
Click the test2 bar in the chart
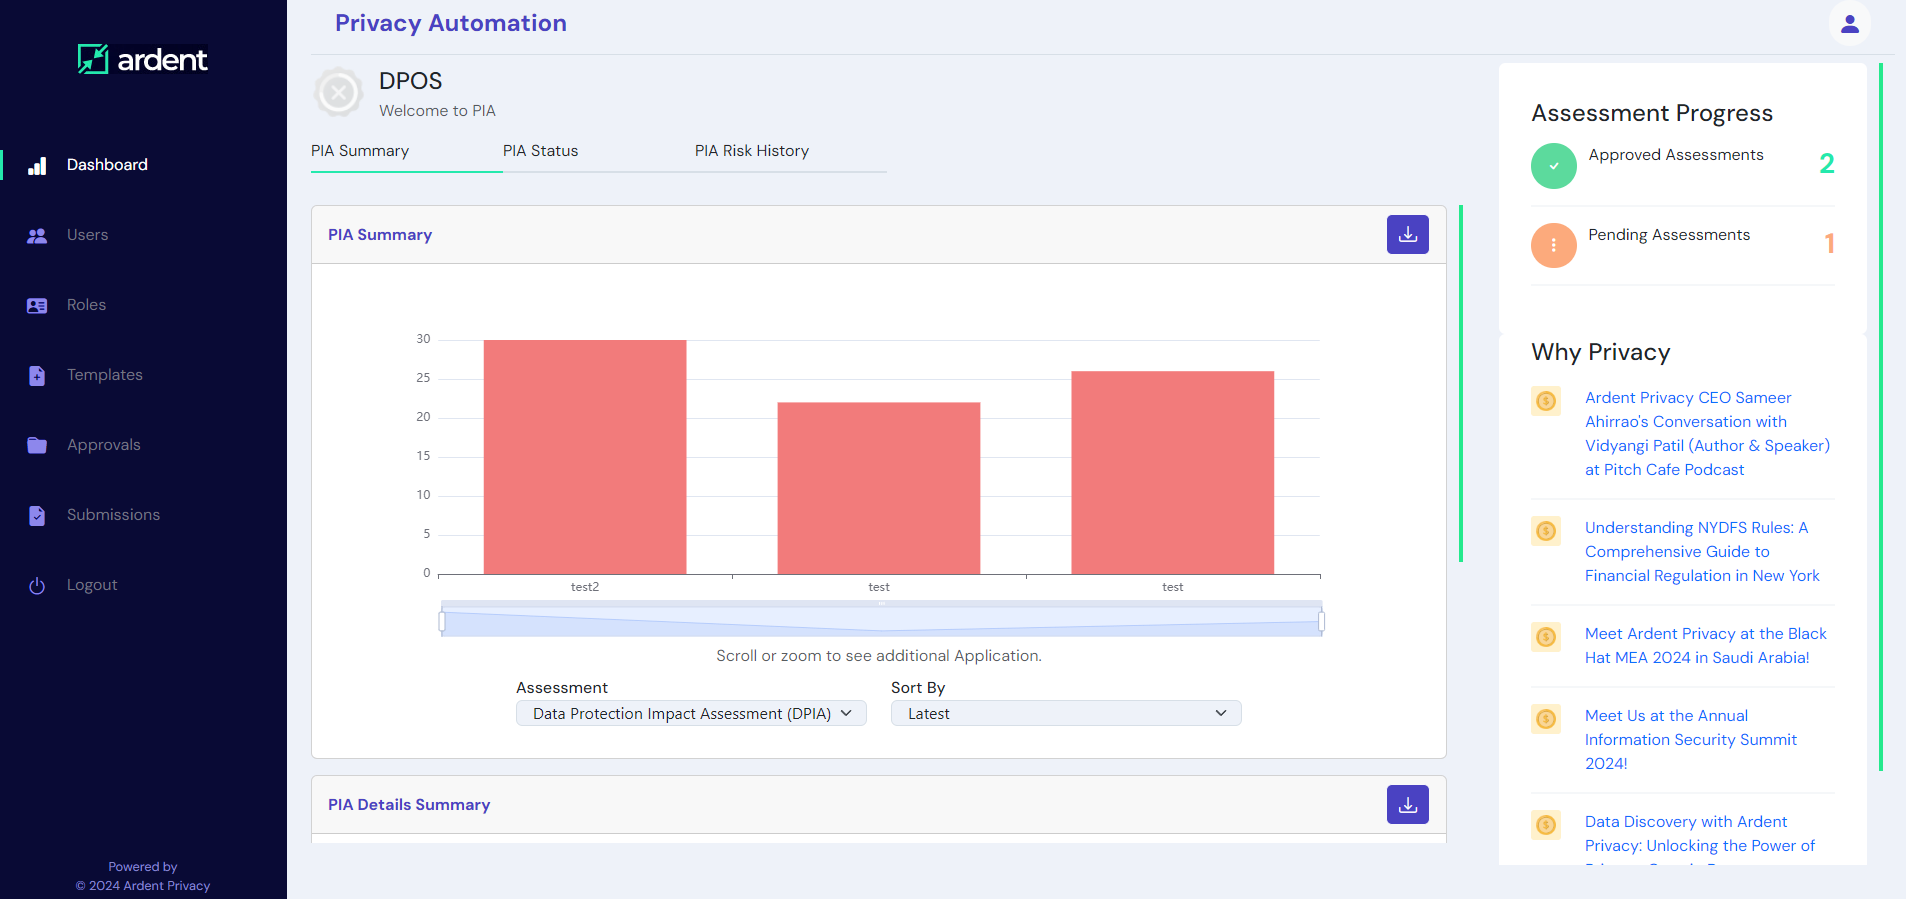pos(585,457)
